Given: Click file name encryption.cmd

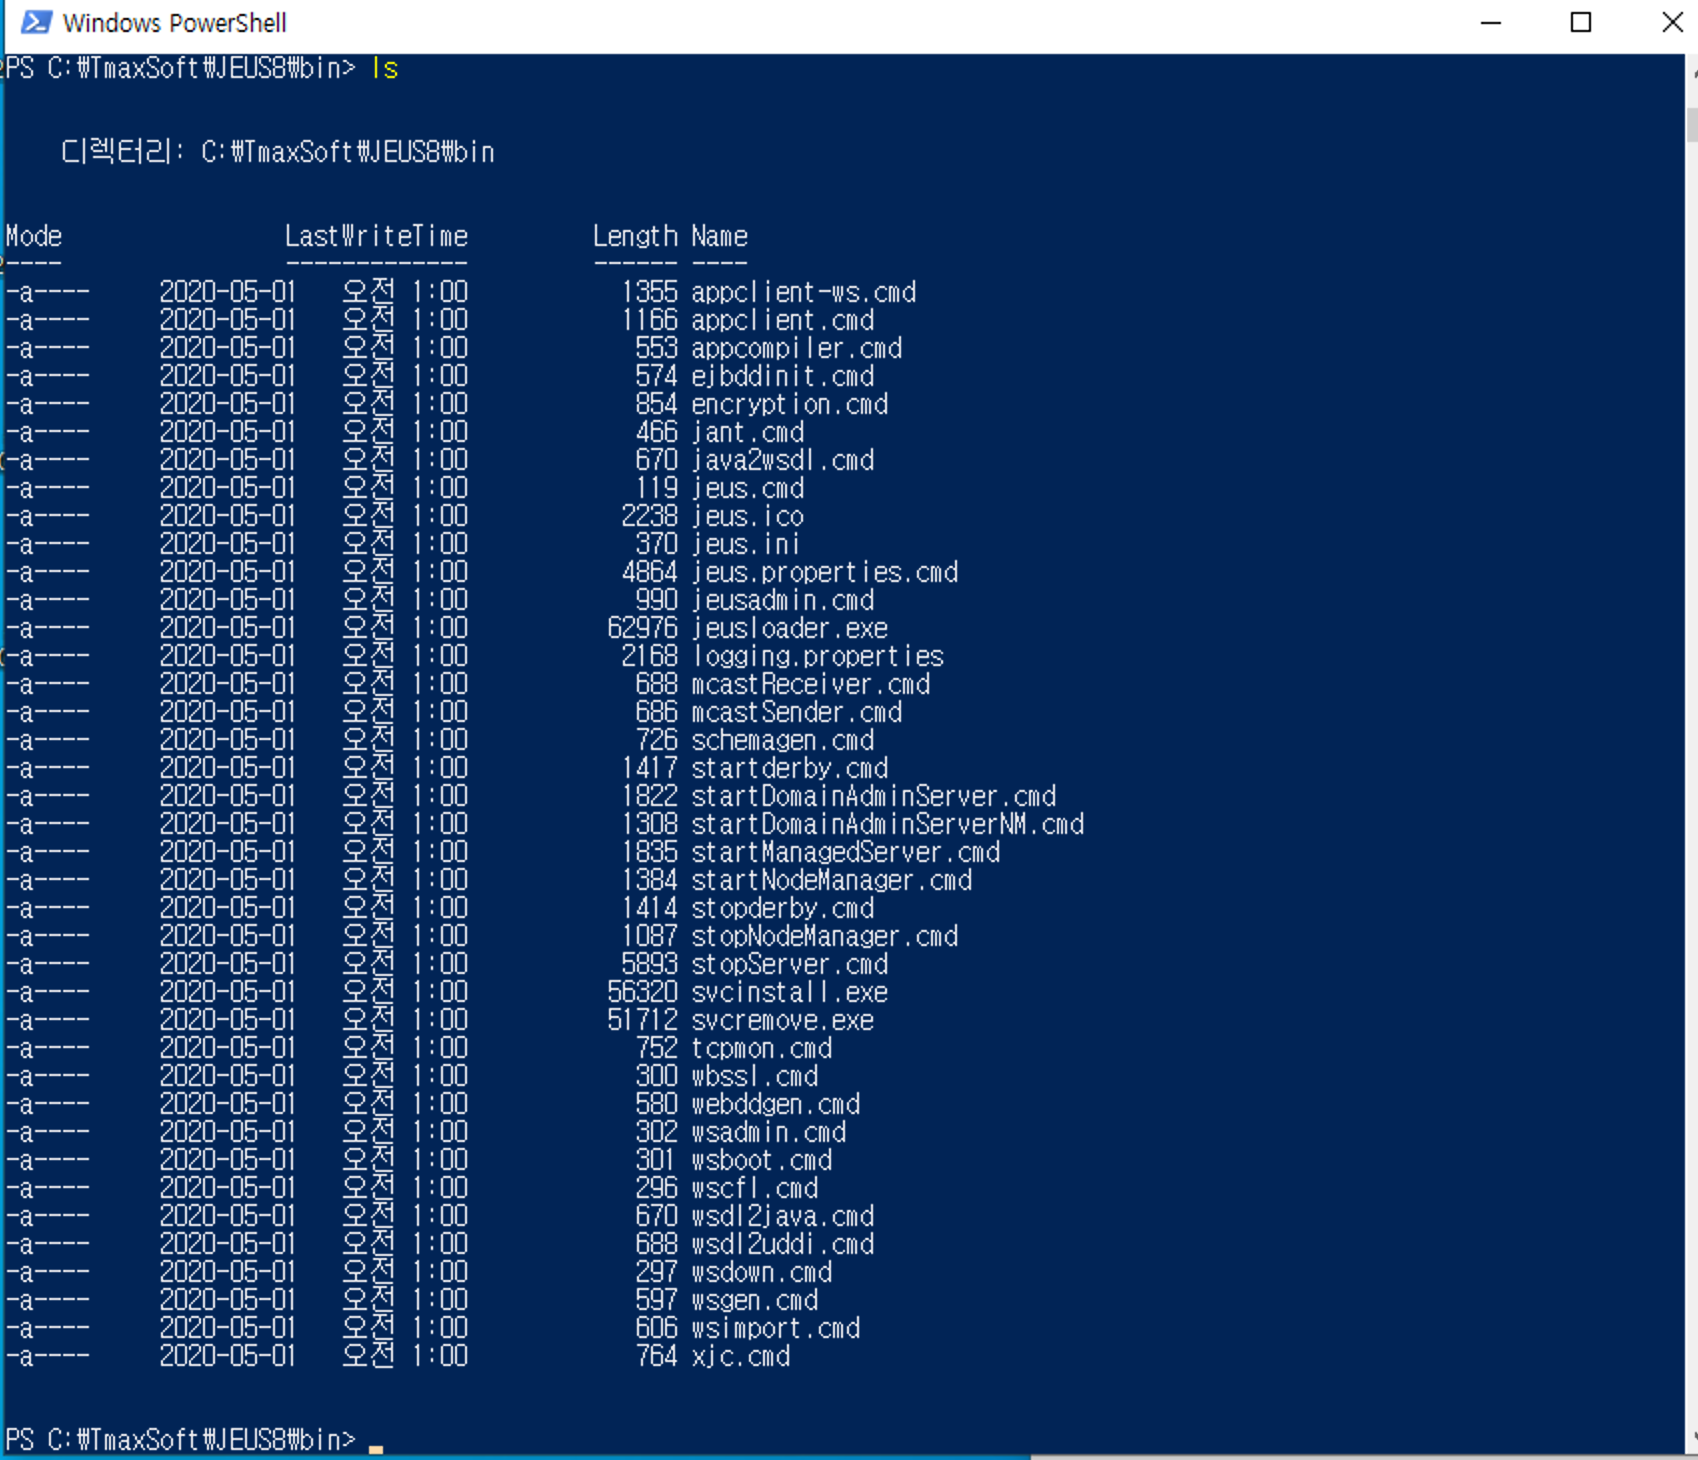Looking at the screenshot, I should [x=790, y=404].
